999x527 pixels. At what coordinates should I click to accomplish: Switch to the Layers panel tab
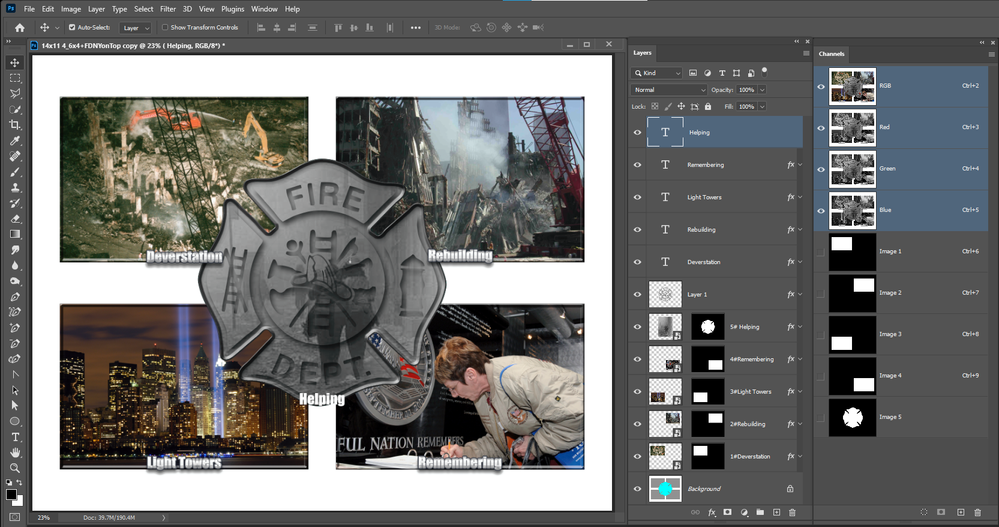pyautogui.click(x=642, y=53)
